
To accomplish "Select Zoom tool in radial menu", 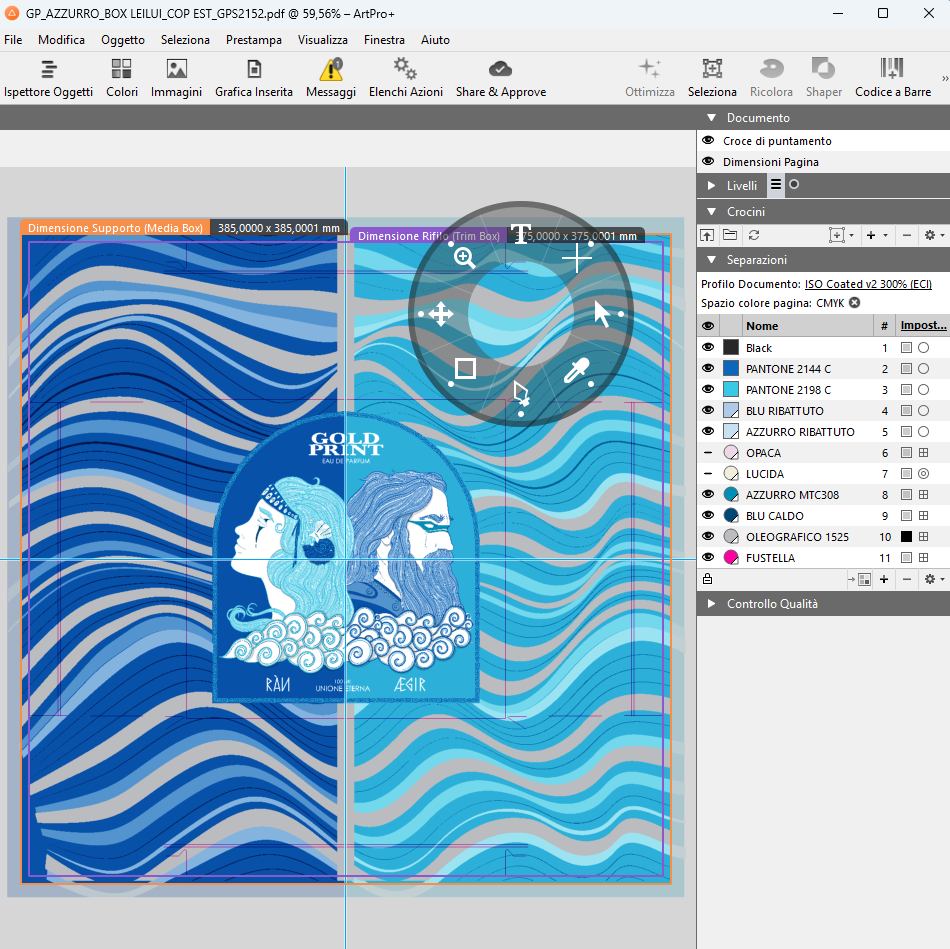I will [465, 258].
